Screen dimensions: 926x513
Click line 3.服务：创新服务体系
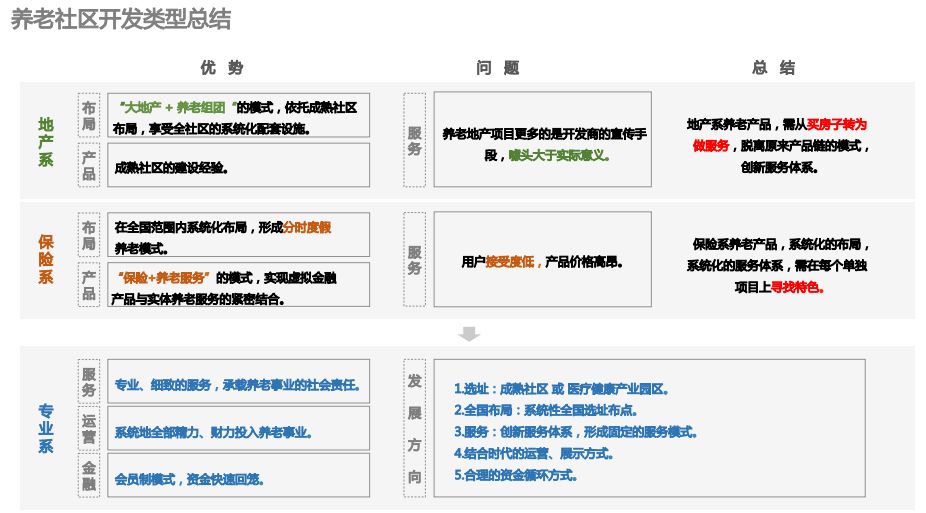point(576,432)
